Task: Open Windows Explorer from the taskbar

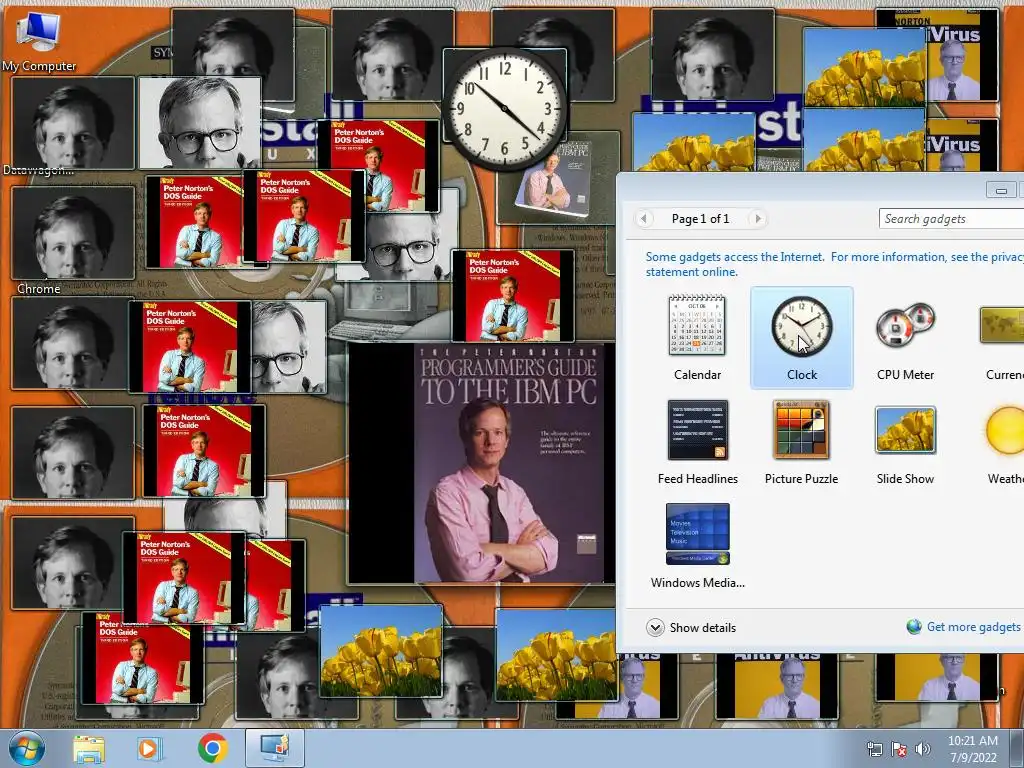Action: [x=89, y=748]
